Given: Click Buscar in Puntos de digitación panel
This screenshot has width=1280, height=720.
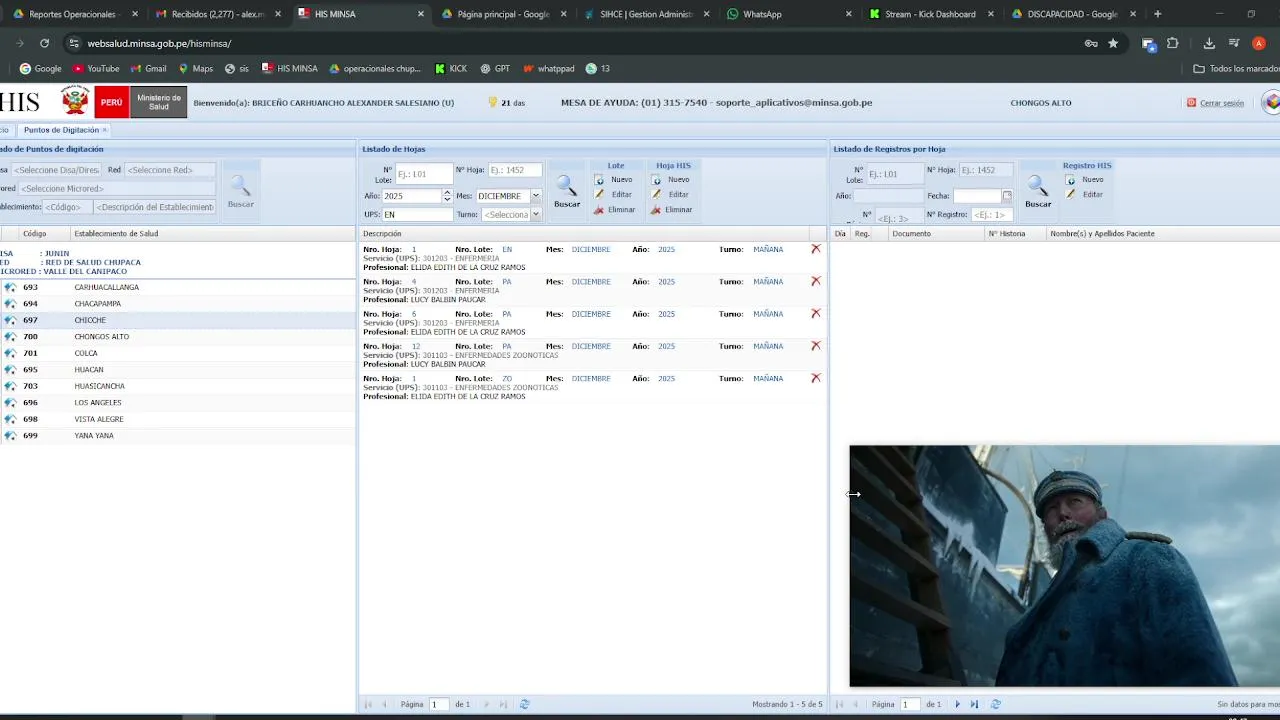Looking at the screenshot, I should [240, 190].
